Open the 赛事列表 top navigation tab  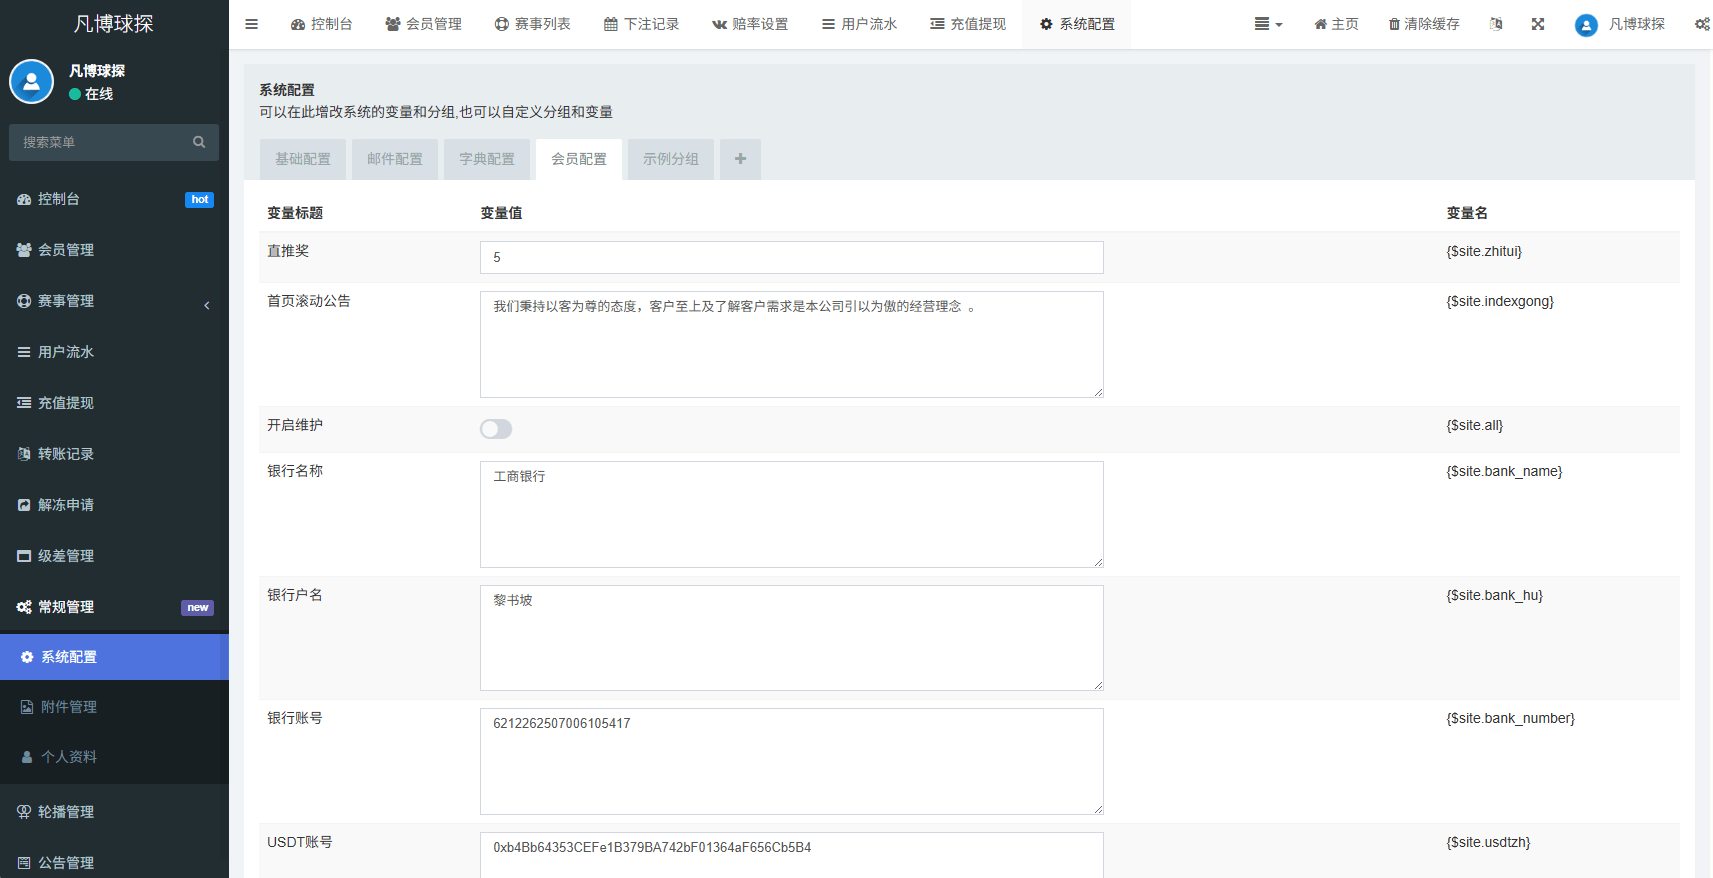tap(532, 24)
